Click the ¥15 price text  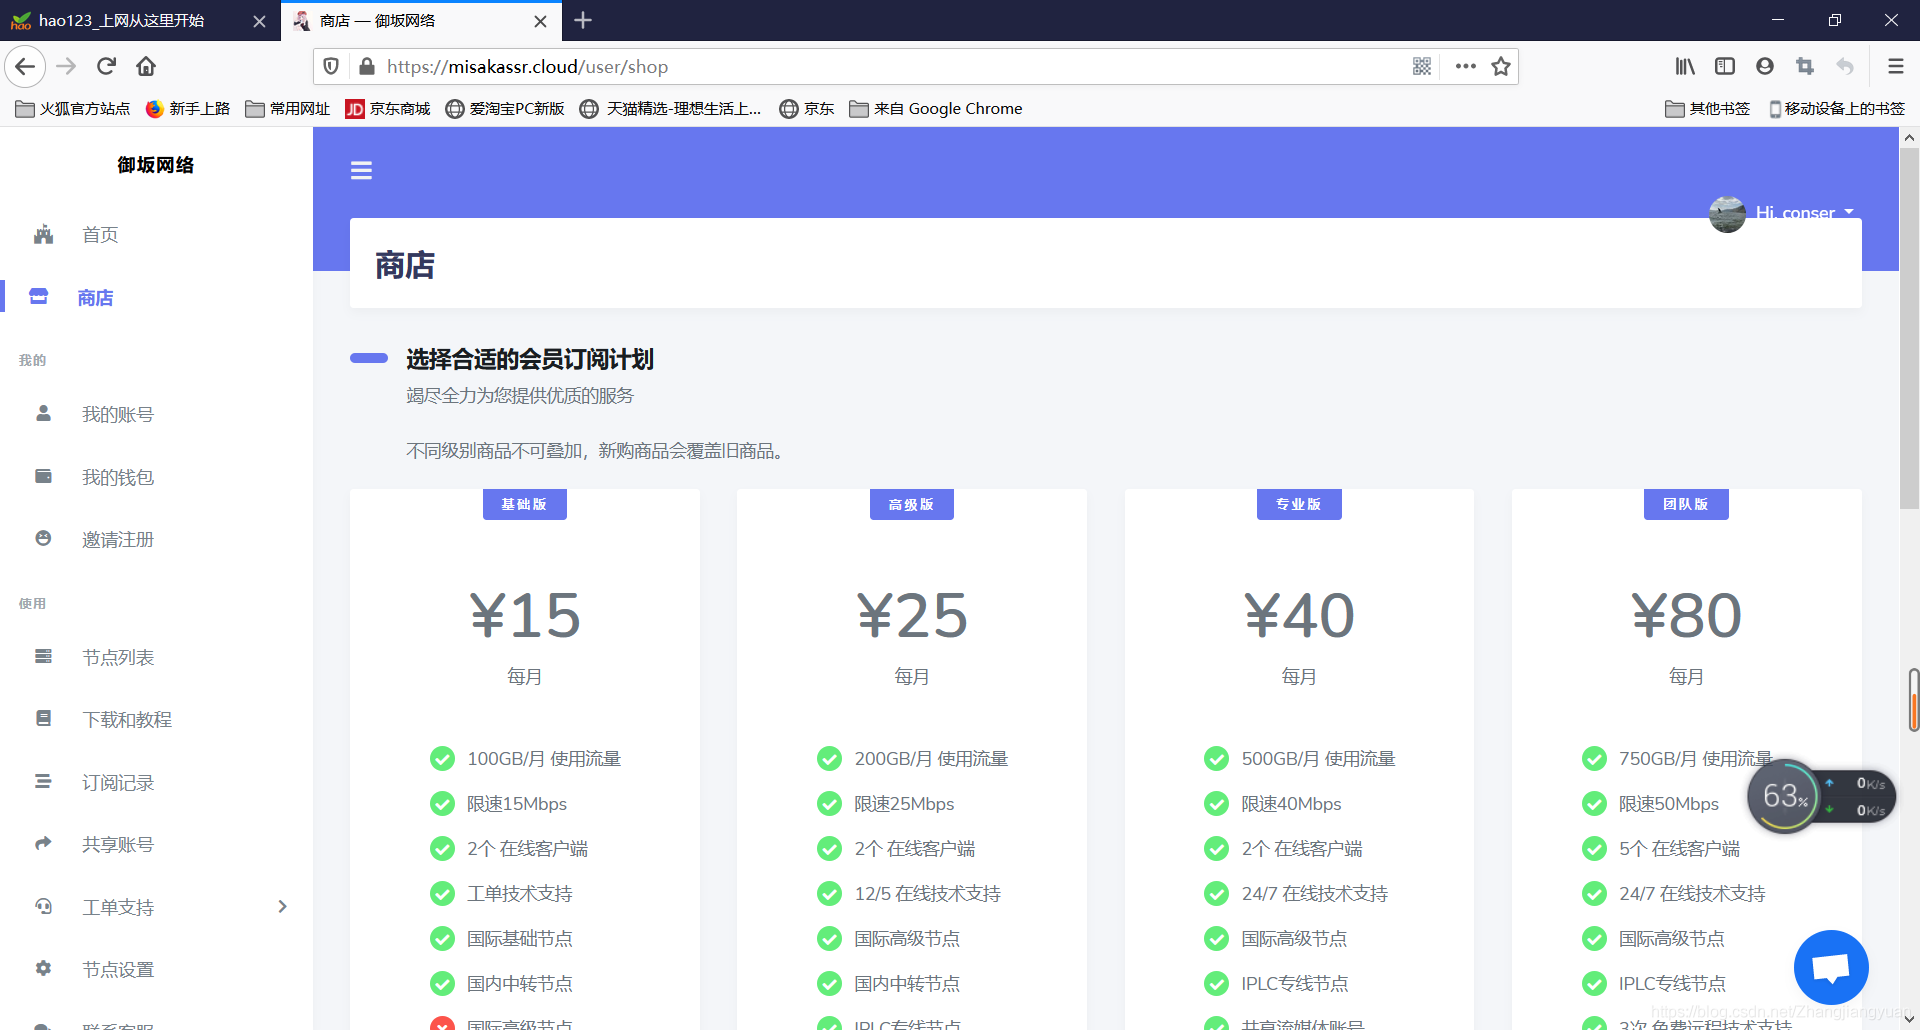[x=525, y=616]
